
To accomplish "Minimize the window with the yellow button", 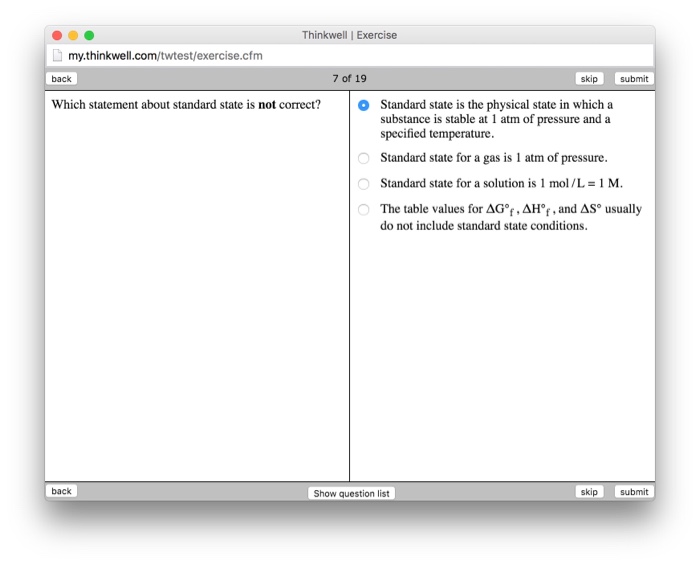I will click(x=73, y=35).
